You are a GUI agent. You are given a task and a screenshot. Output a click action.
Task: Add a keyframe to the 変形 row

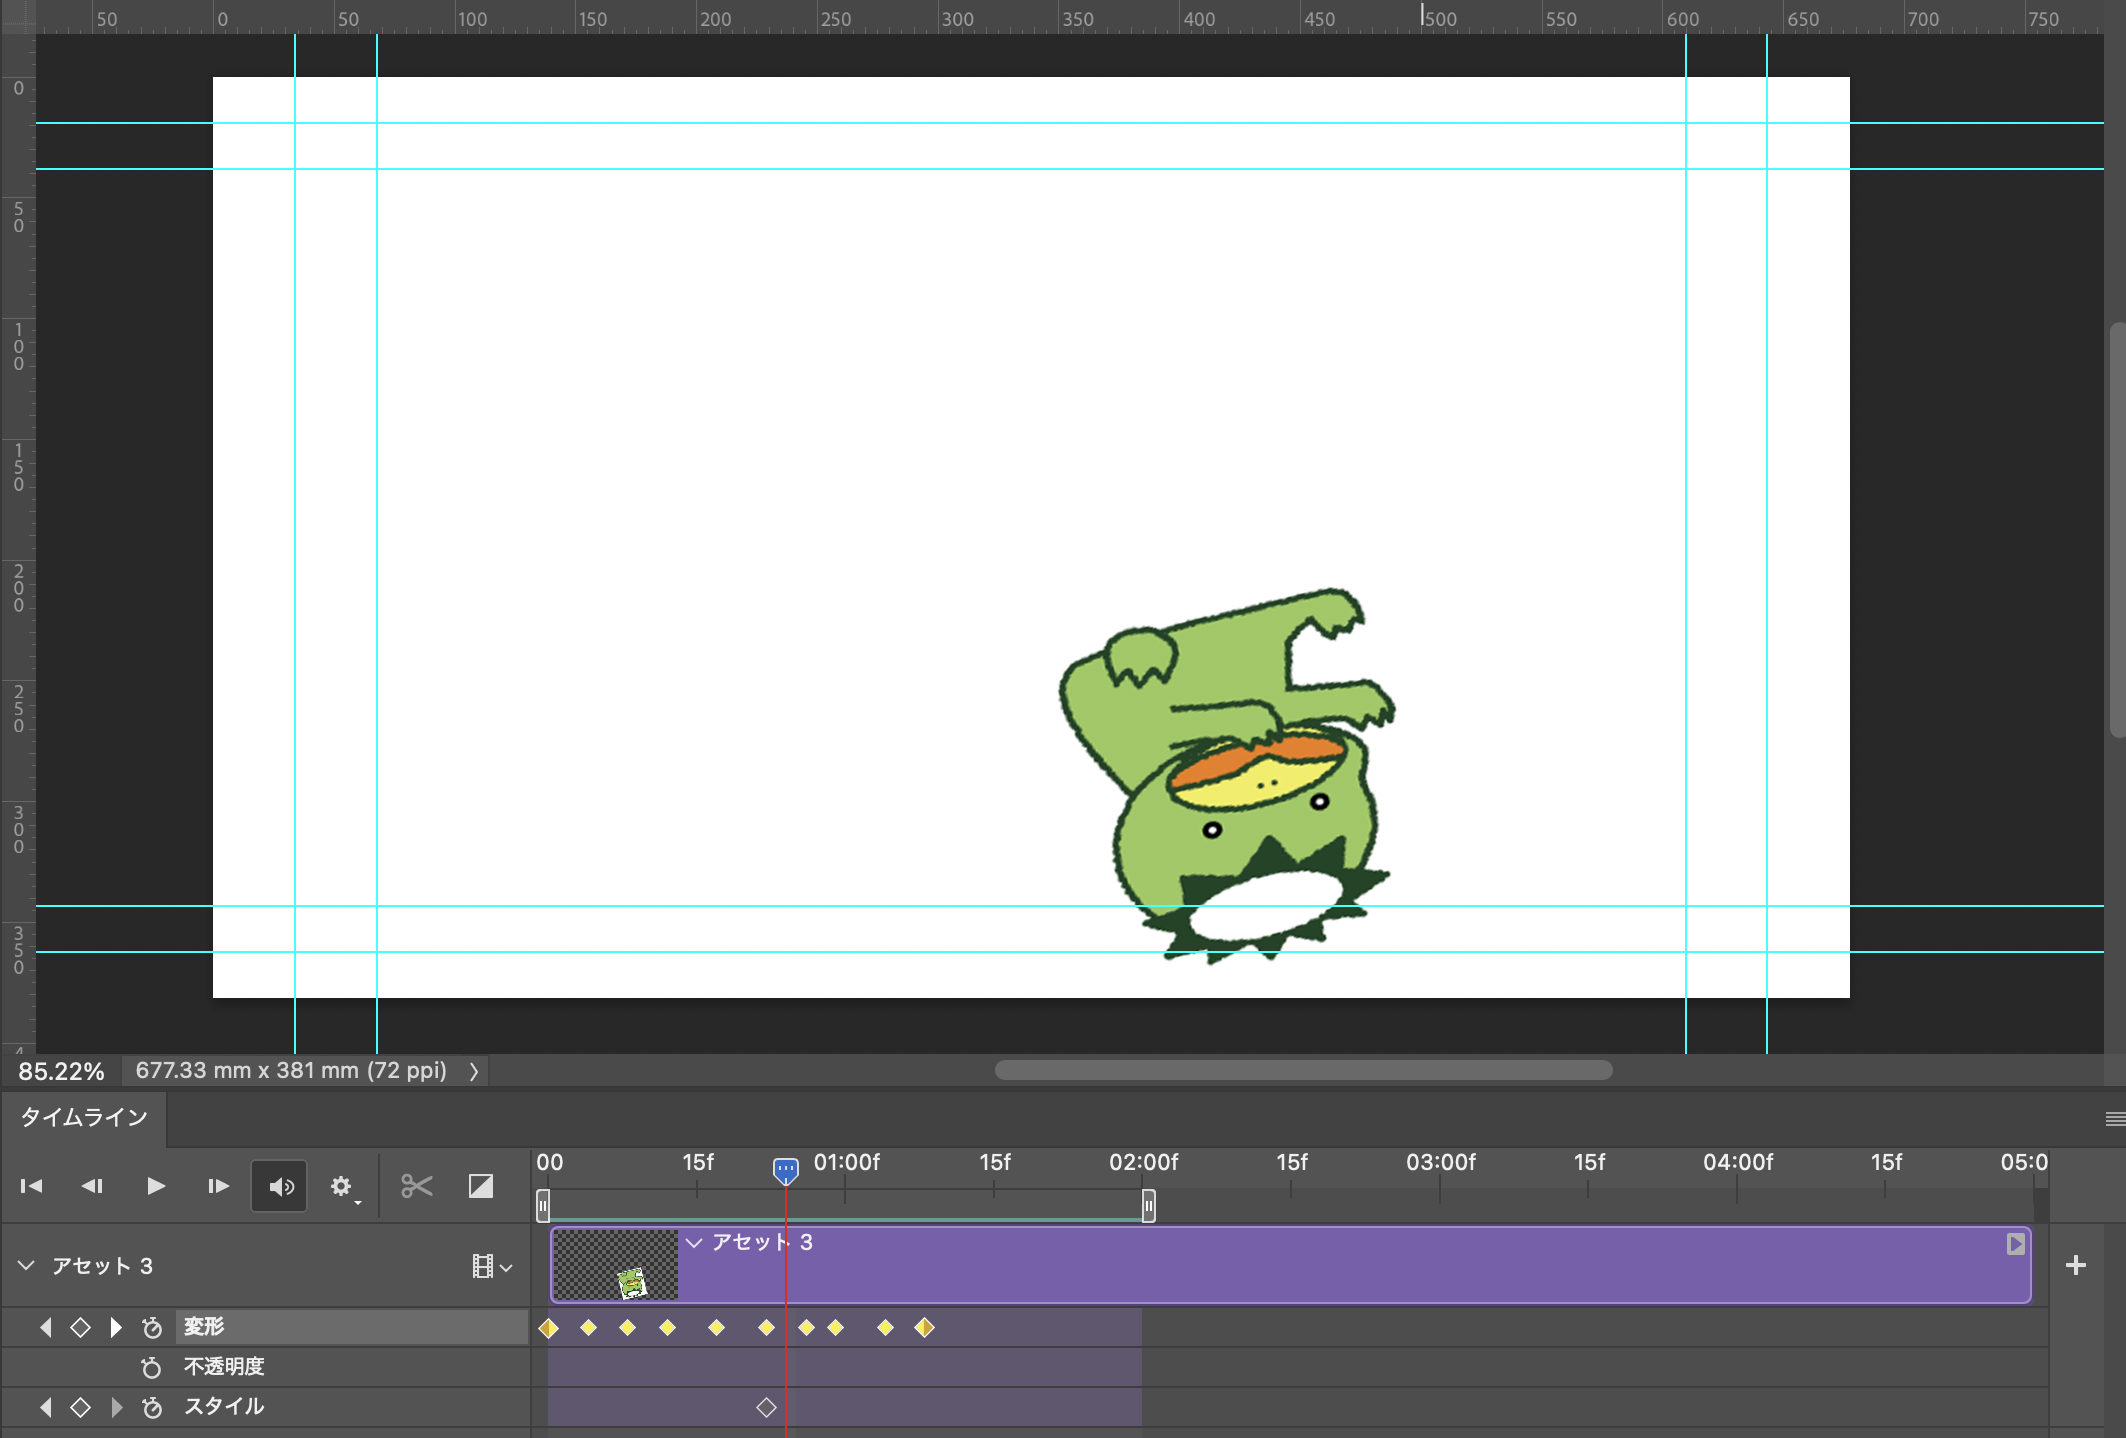pyautogui.click(x=81, y=1328)
